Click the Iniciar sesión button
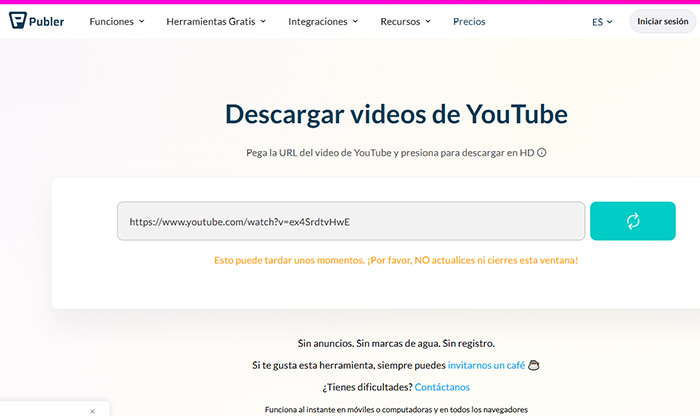The height and width of the screenshot is (416, 700). [662, 21]
